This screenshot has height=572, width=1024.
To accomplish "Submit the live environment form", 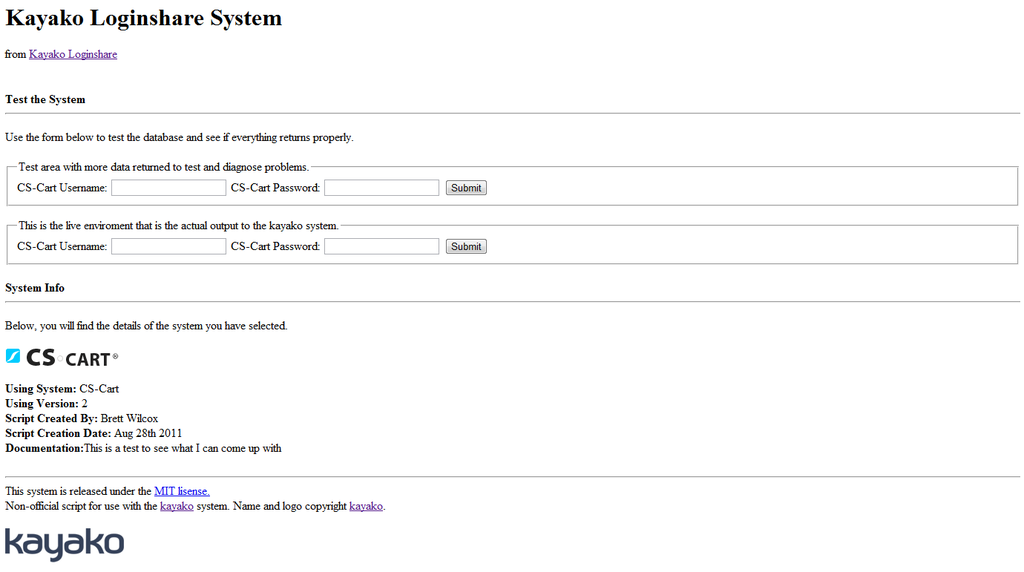I will coord(466,247).
